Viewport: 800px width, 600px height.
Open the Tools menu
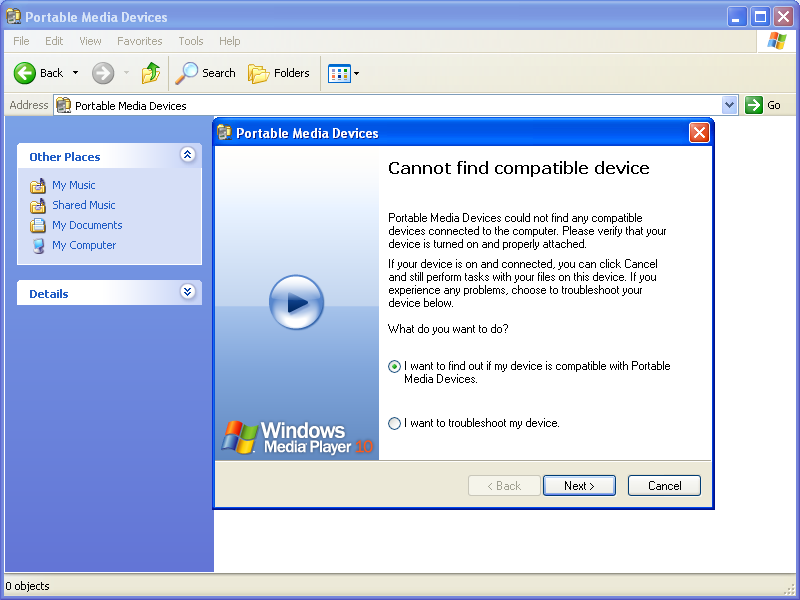coord(191,41)
